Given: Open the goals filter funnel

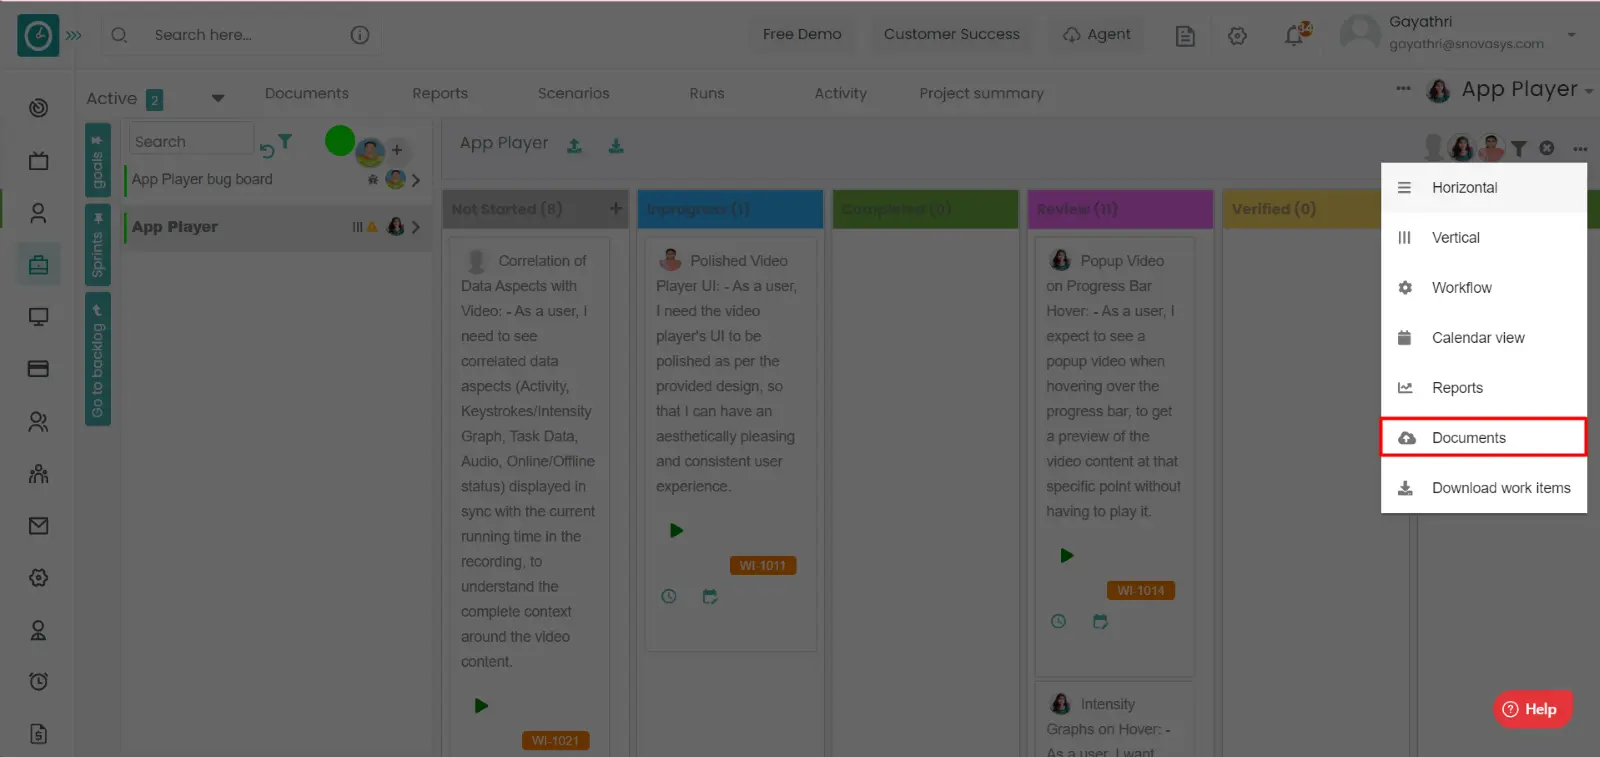Looking at the screenshot, I should 285,142.
